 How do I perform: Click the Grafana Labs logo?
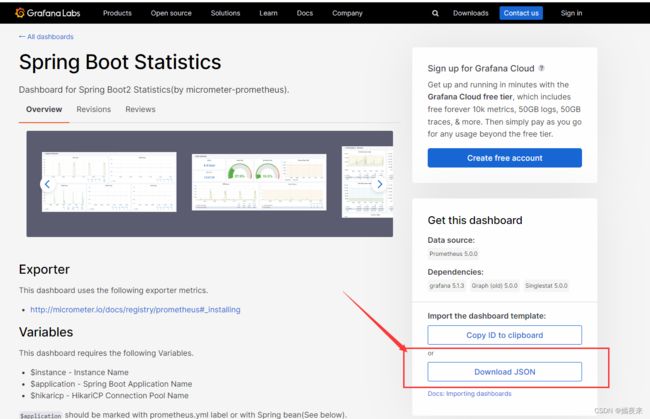coord(48,13)
